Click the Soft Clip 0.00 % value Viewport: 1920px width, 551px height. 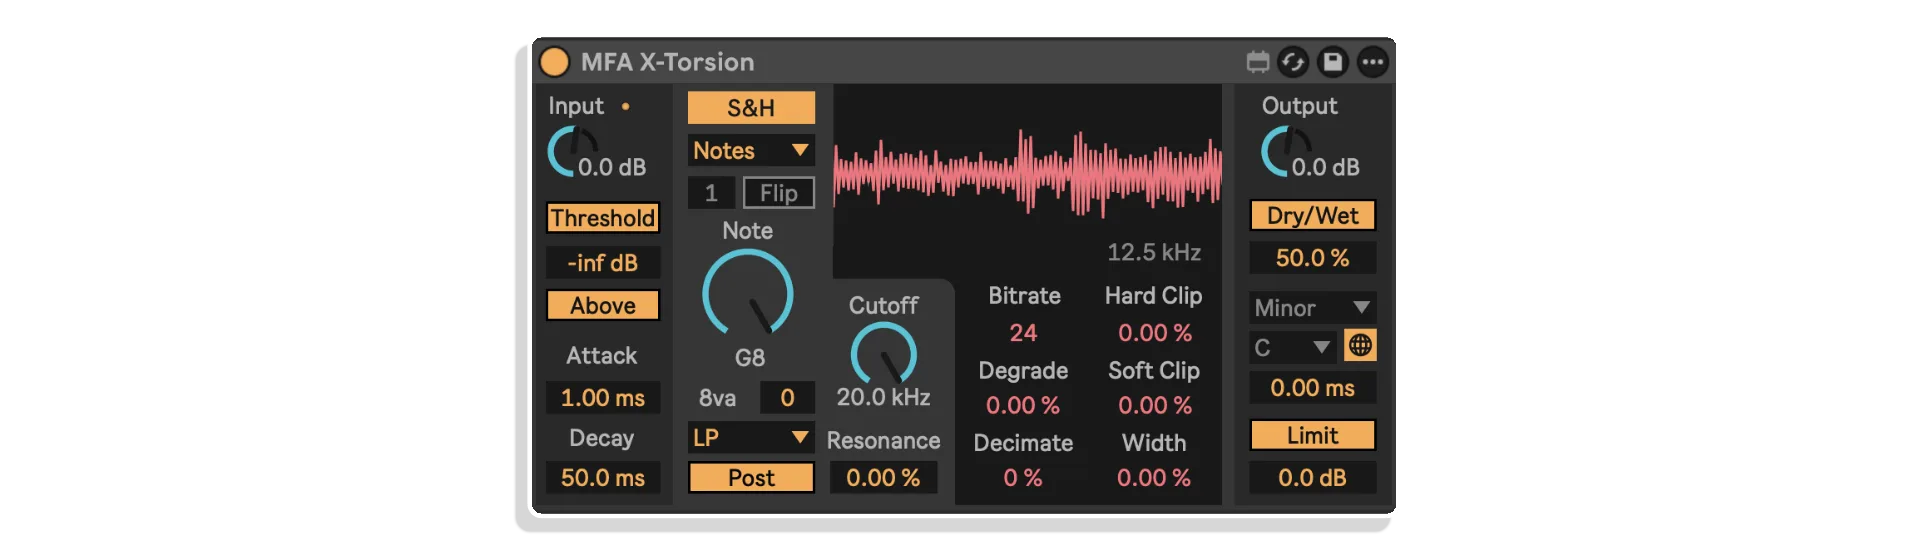tap(1154, 406)
